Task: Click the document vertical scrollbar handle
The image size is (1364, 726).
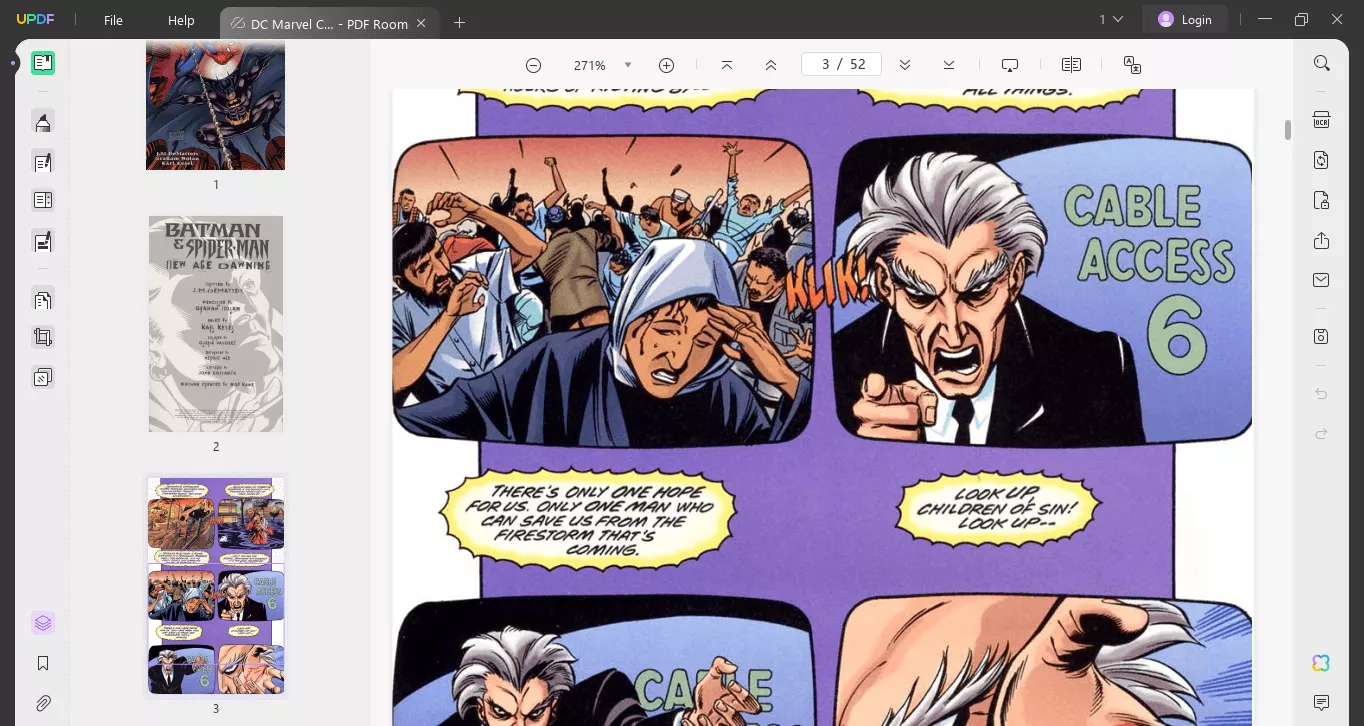Action: [1287, 130]
